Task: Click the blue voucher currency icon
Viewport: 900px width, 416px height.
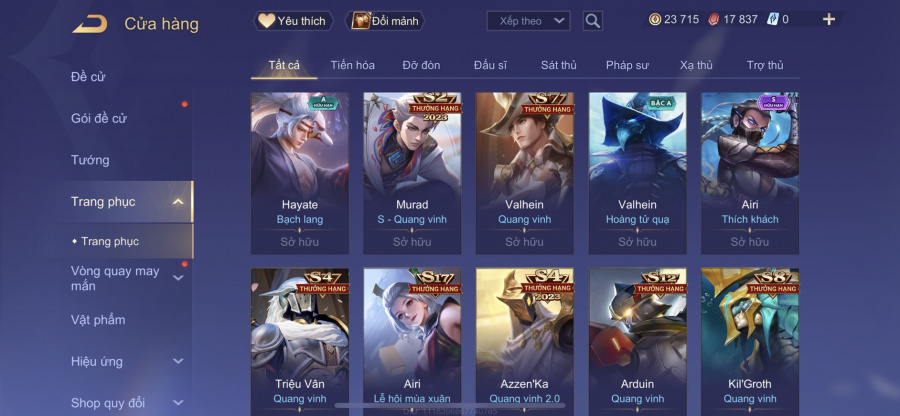Action: click(x=772, y=20)
